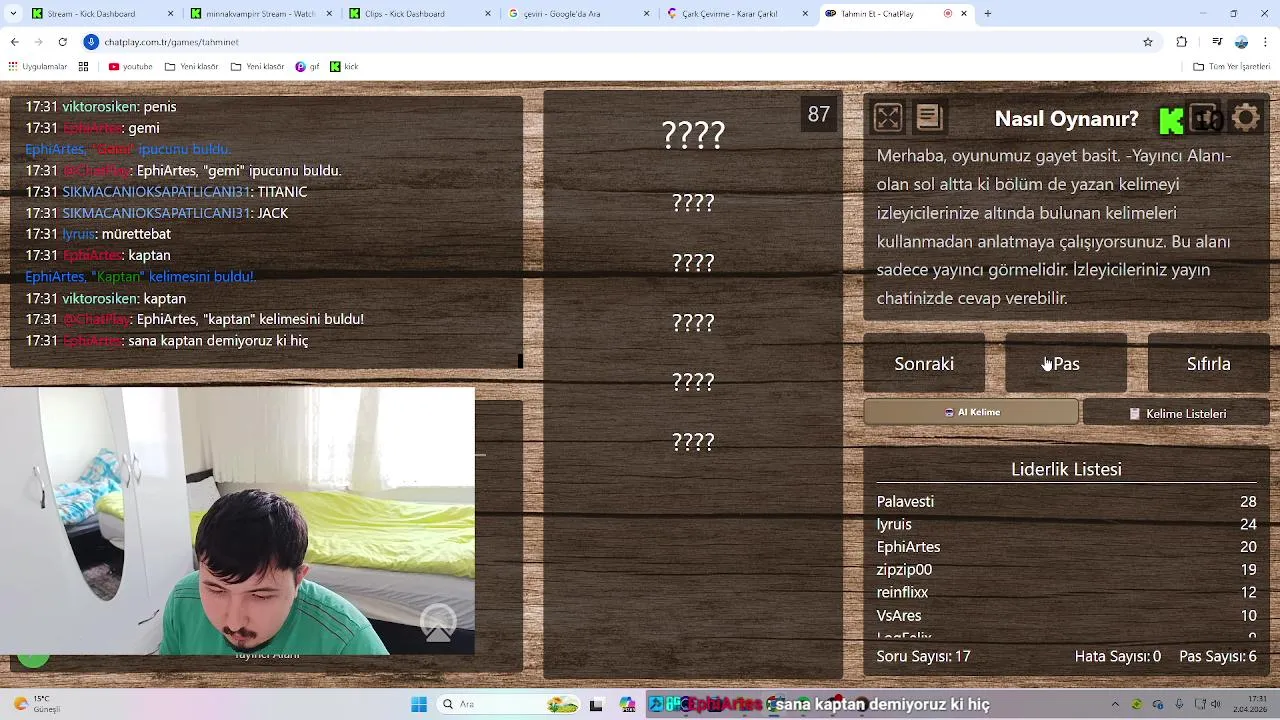Go forward using browser forward arrow

click(x=38, y=42)
